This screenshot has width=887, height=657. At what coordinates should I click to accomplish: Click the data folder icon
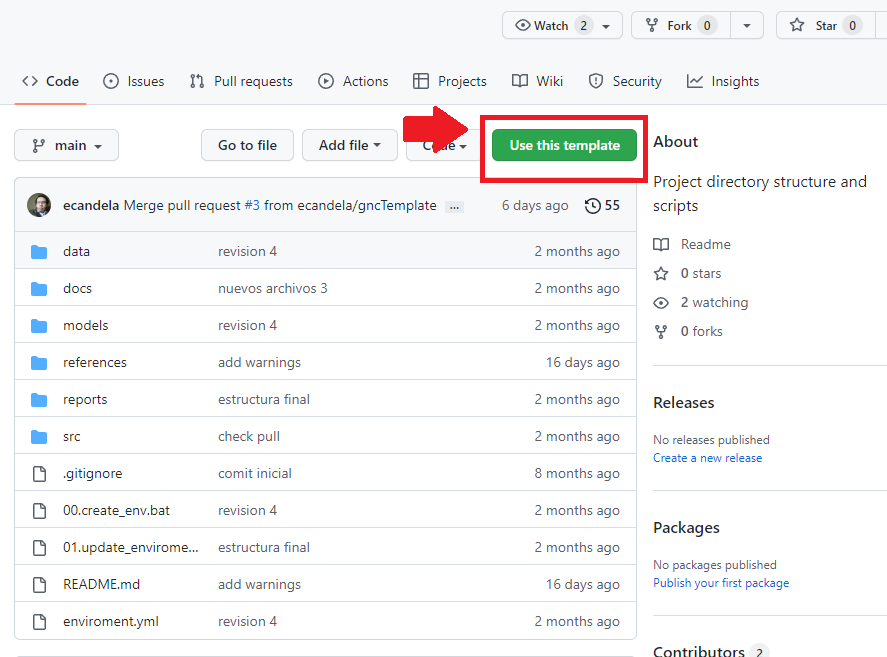click(39, 251)
